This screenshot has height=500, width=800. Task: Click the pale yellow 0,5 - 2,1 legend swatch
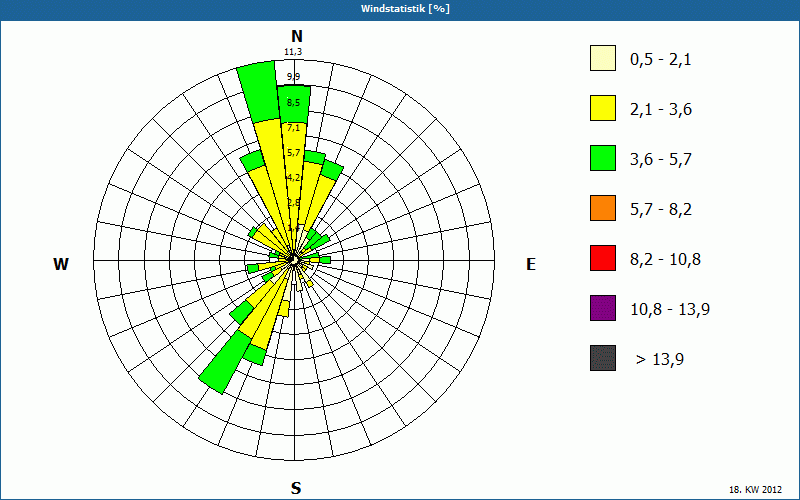click(603, 58)
